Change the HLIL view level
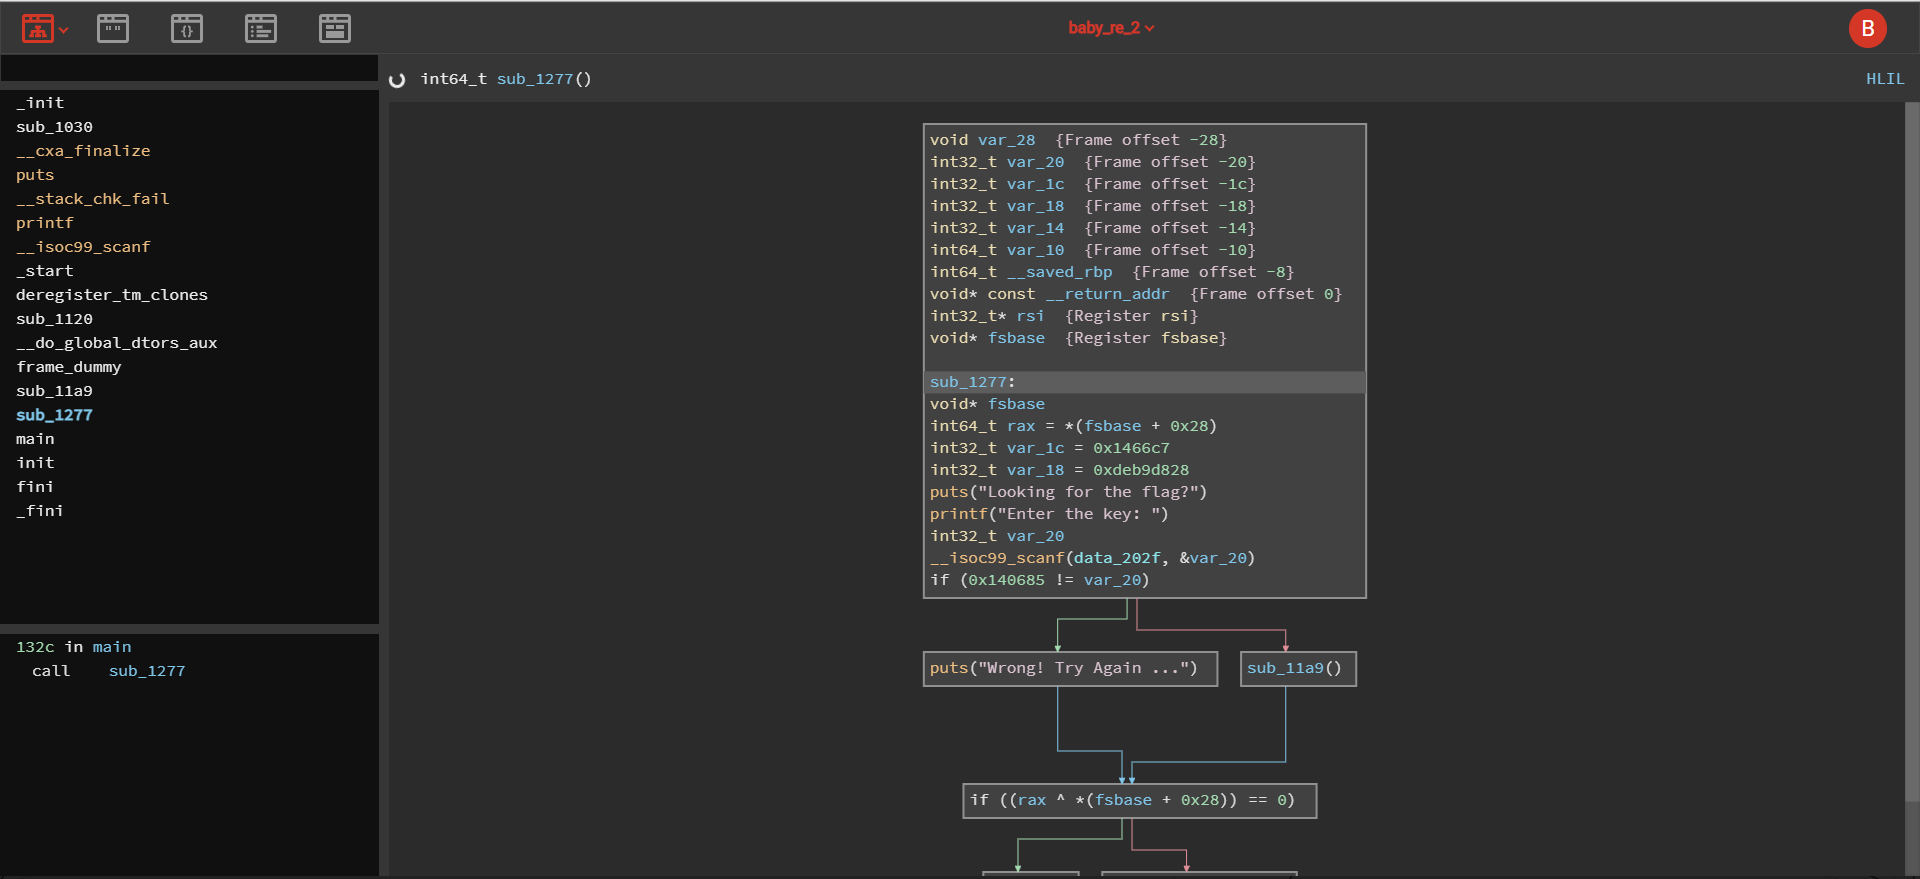 pos(1885,79)
